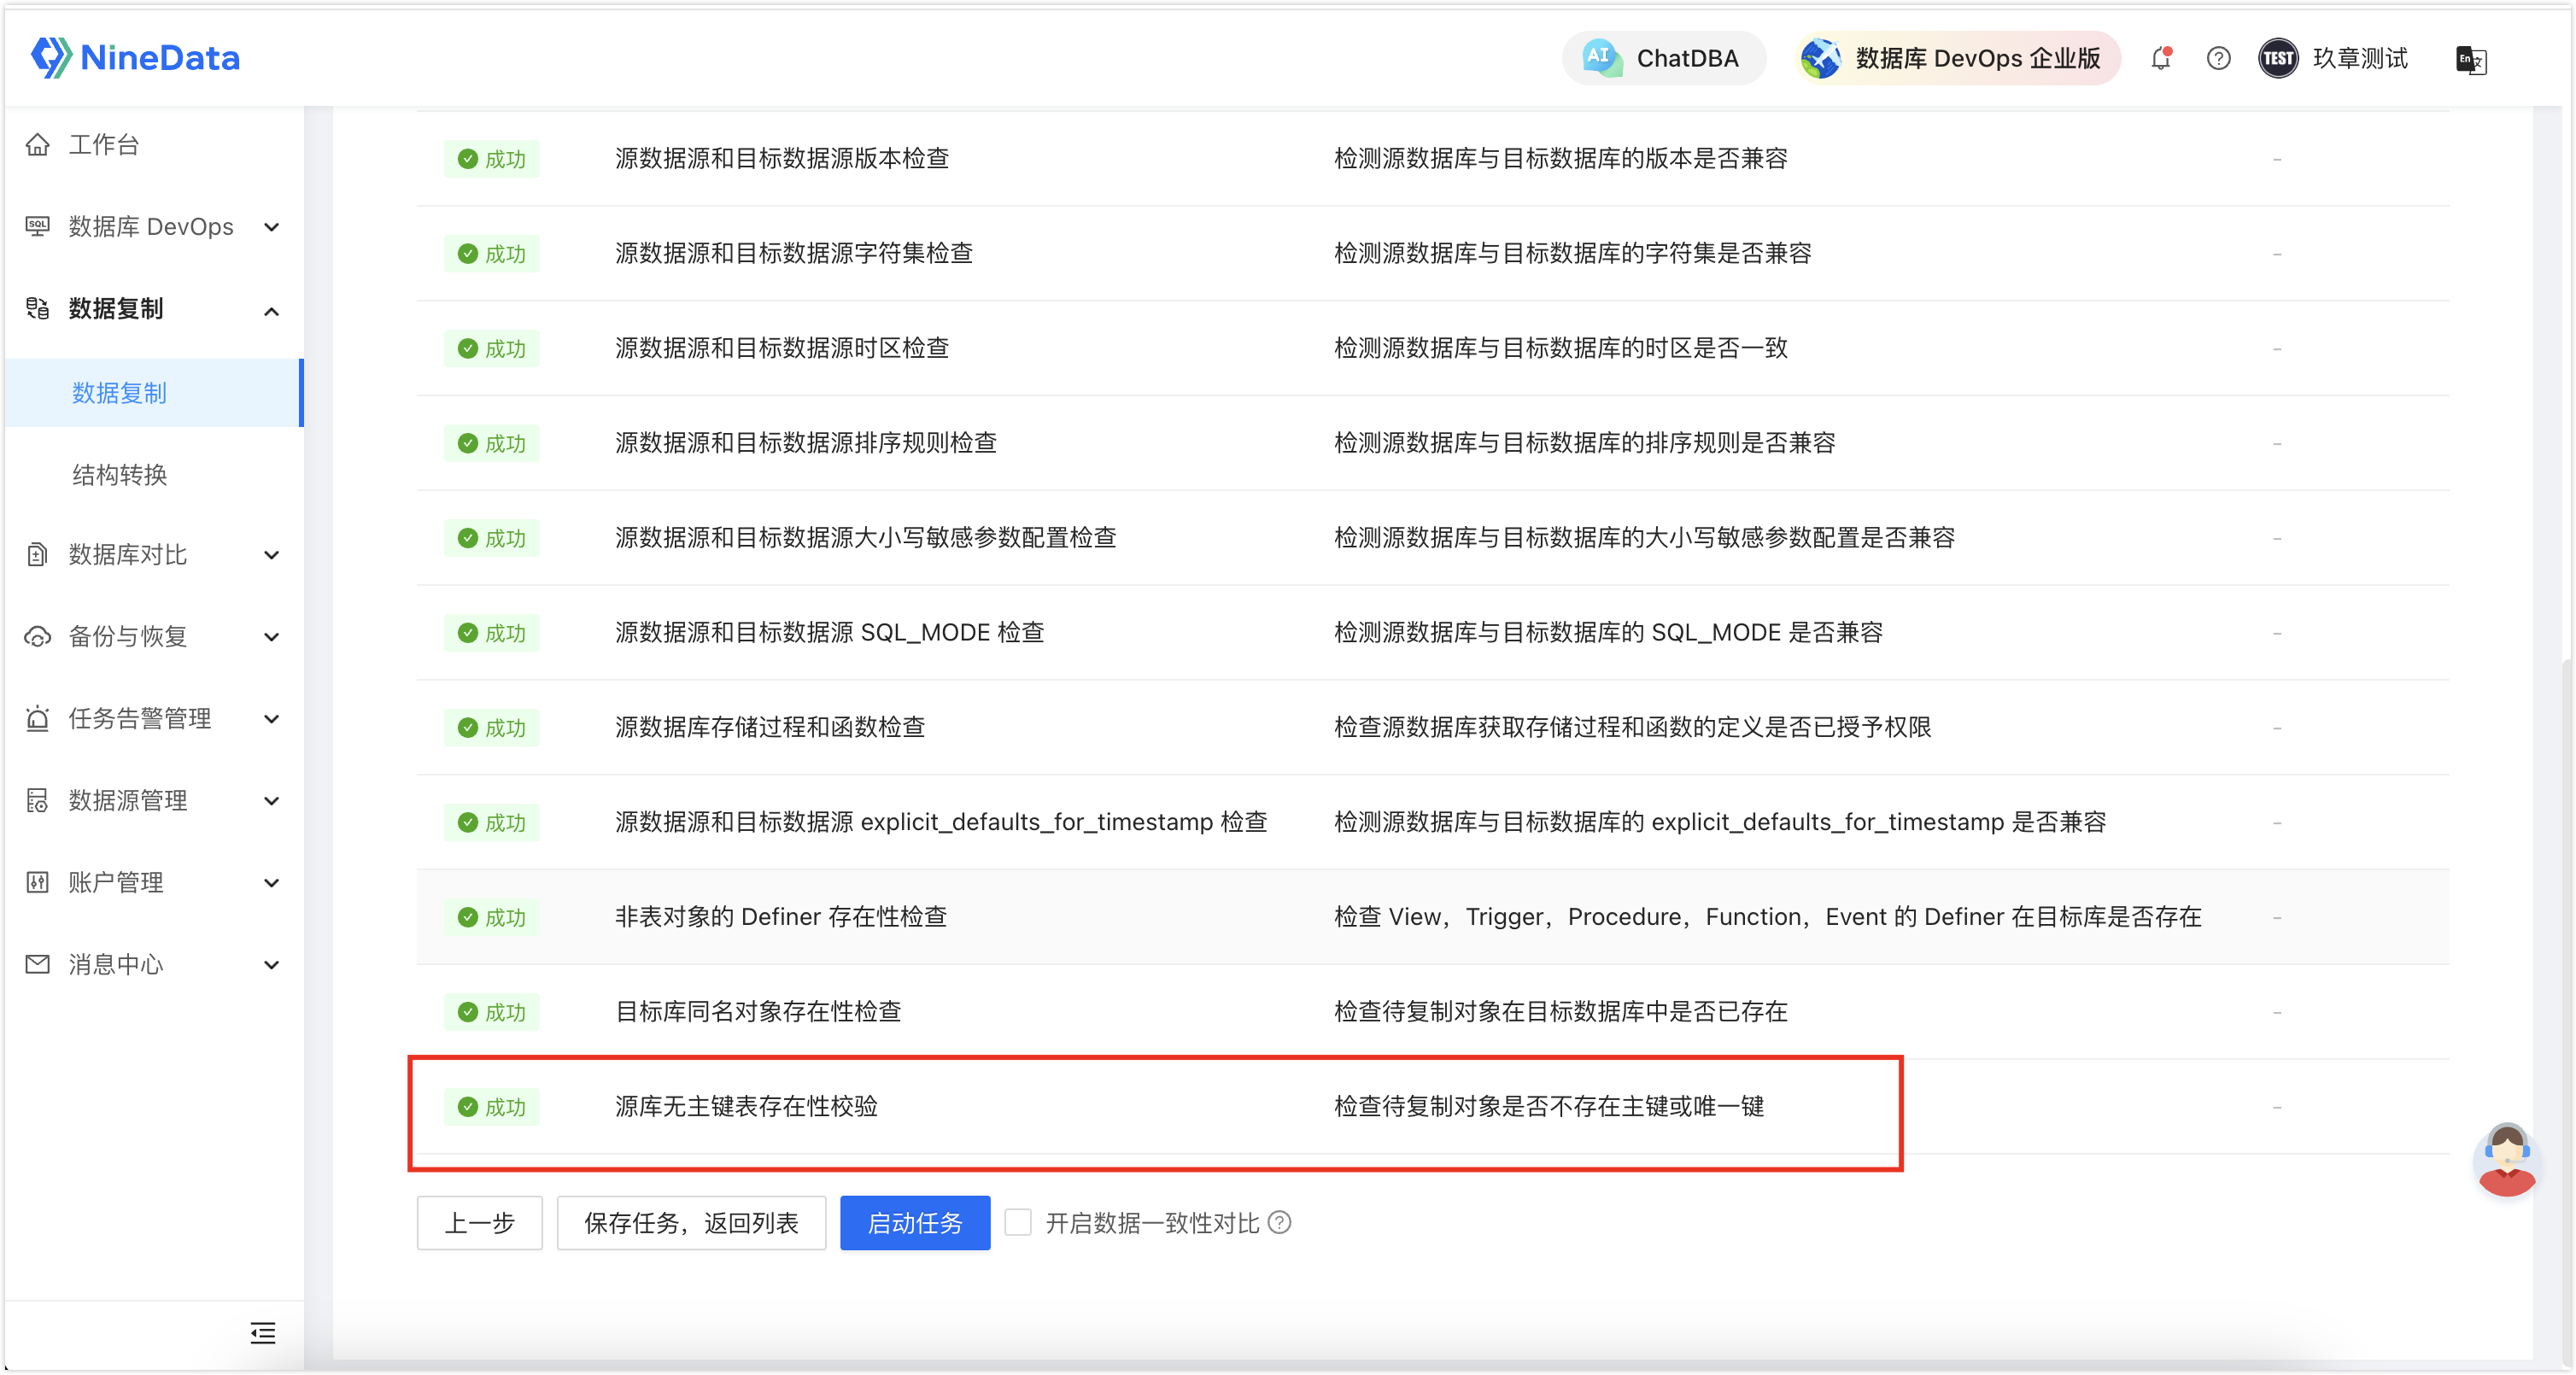Click 成功 status of 时区检查 row
Image resolution: width=2576 pixels, height=1375 pixels.
492,349
